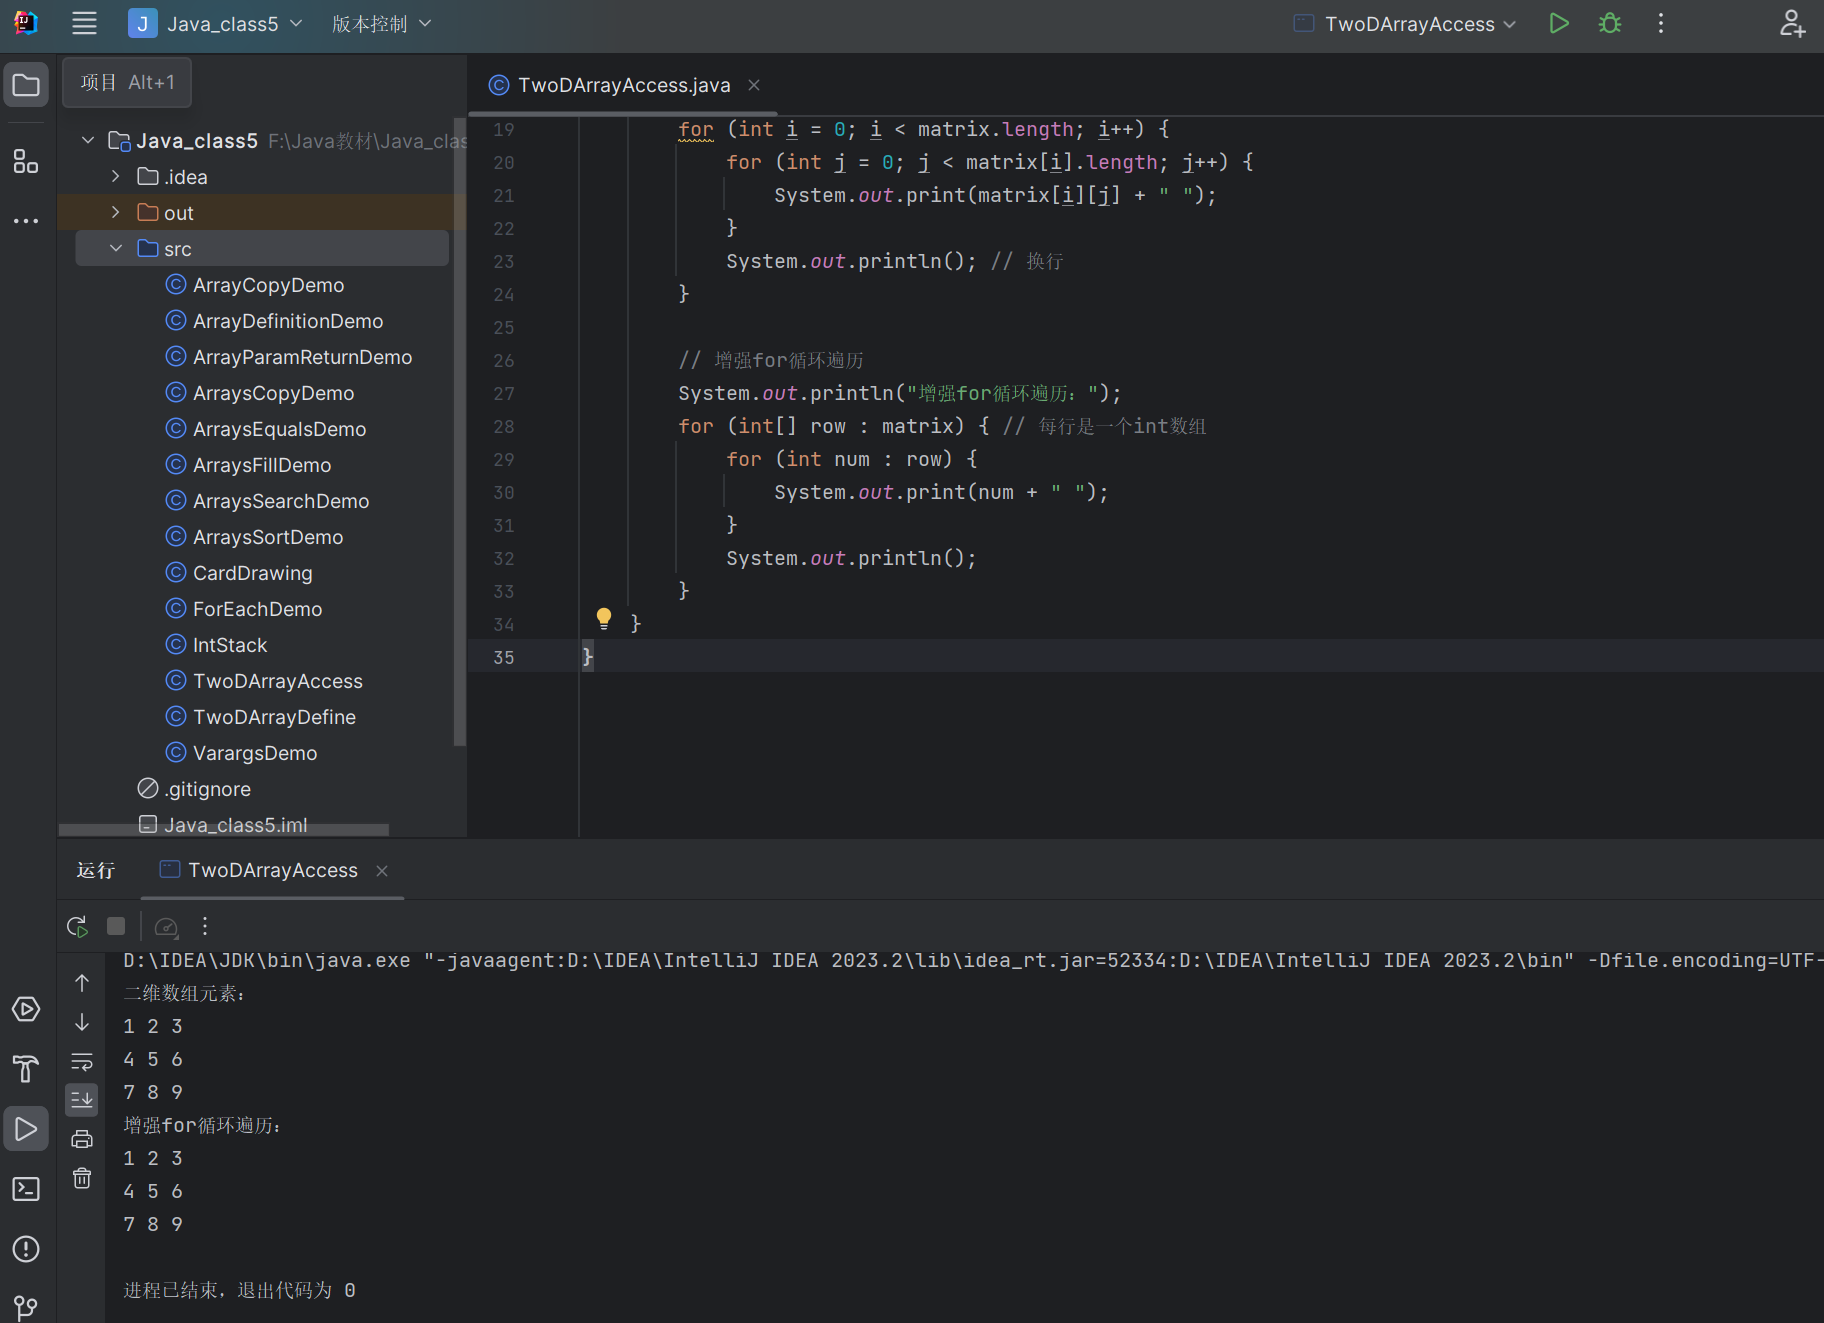Screen dimensions: 1824x1323
Task: Open the Structure tool window icon
Action: pyautogui.click(x=26, y=162)
